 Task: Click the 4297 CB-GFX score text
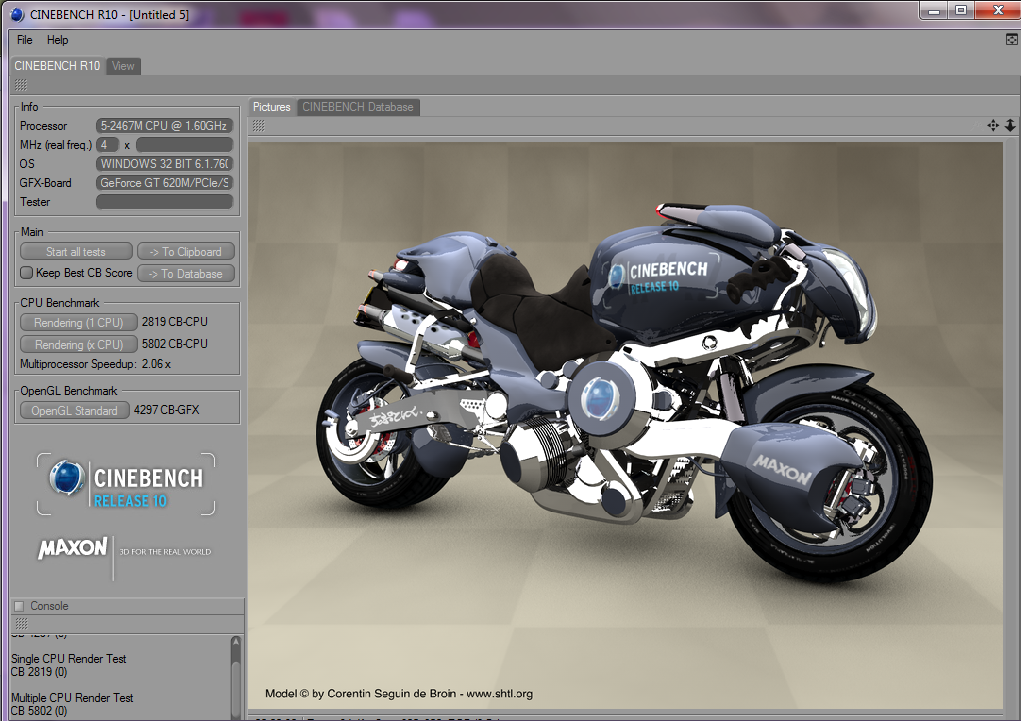pyautogui.click(x=166, y=410)
